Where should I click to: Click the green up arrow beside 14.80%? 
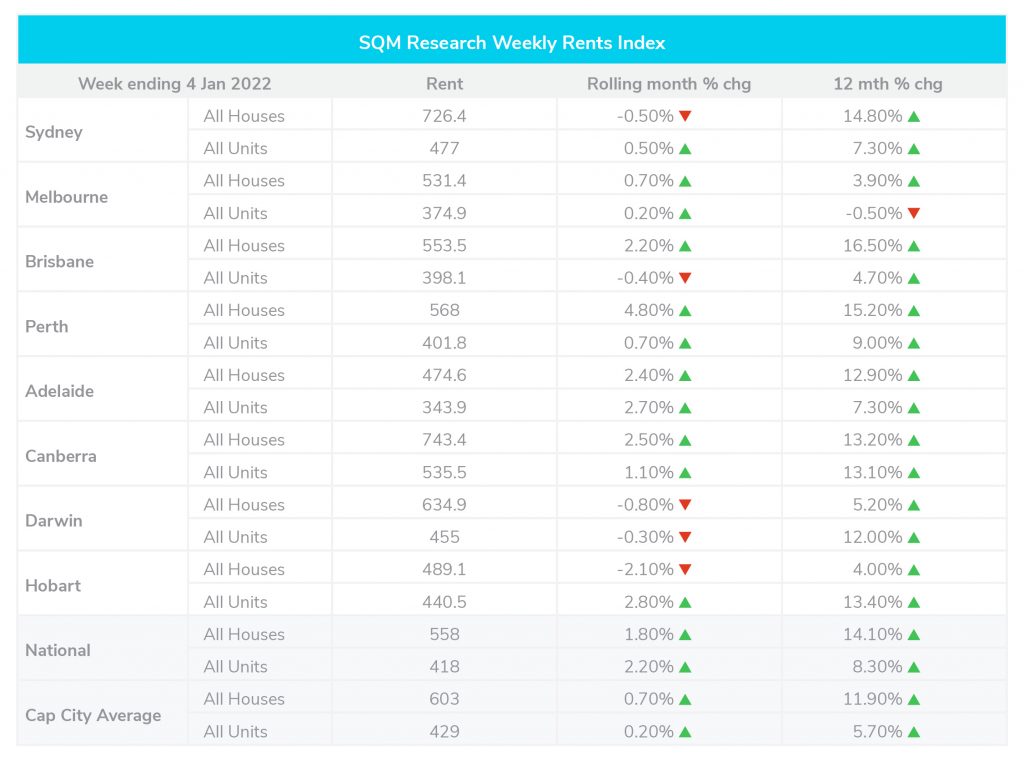coord(914,116)
